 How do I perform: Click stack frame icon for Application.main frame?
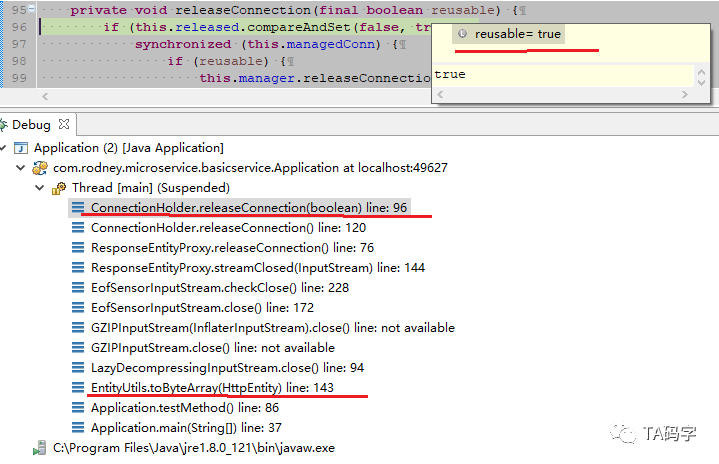78,428
